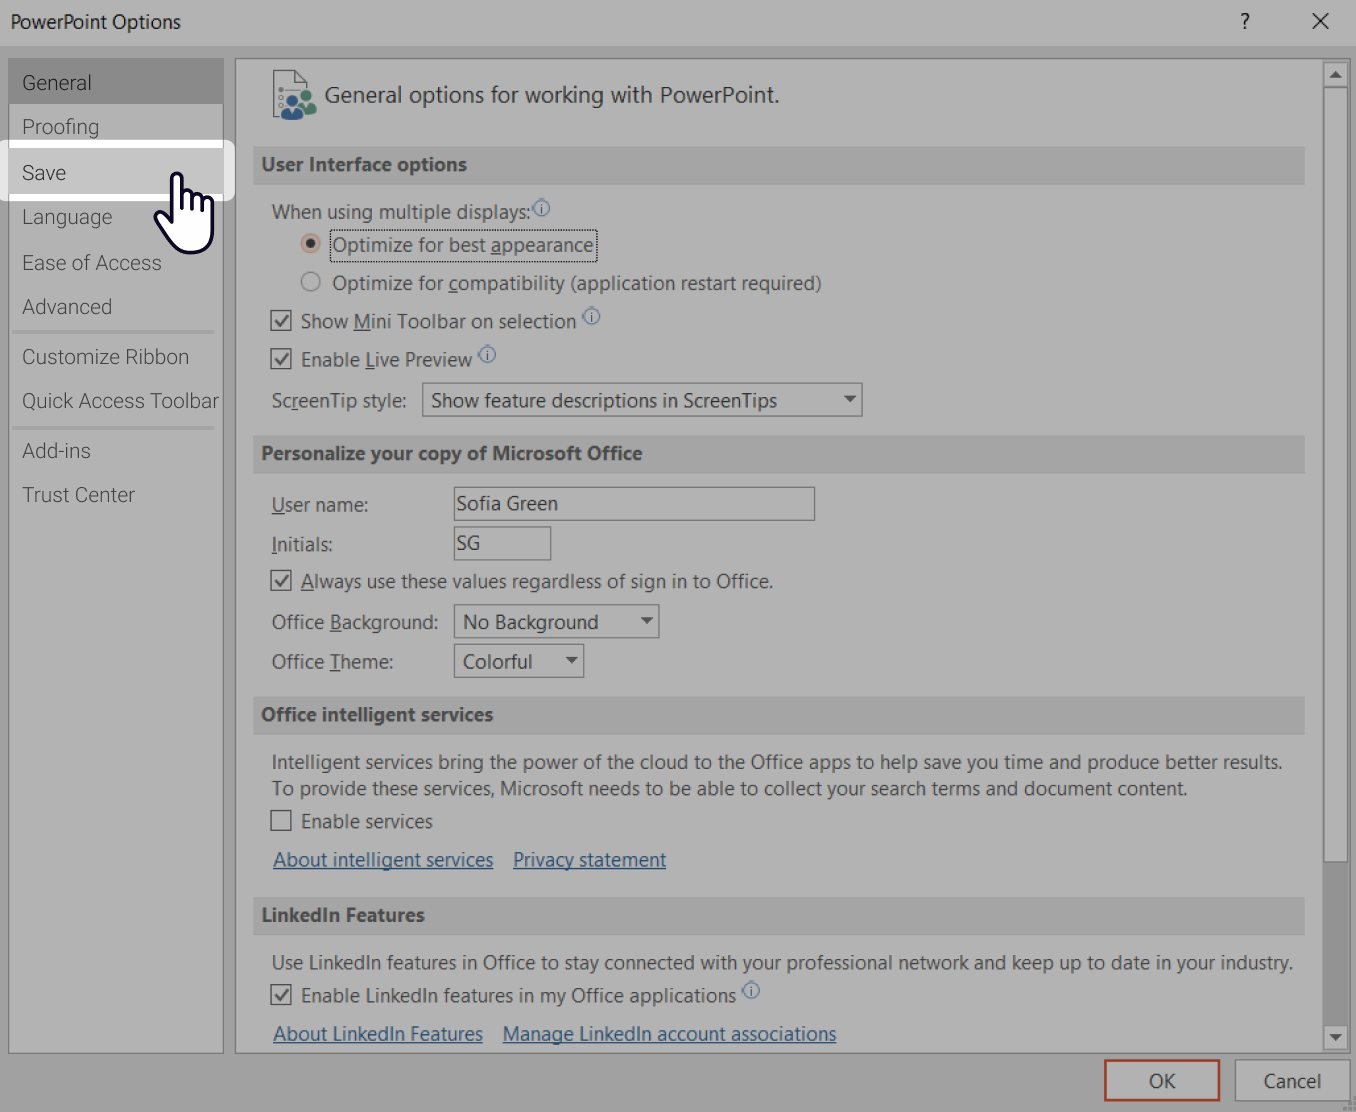Open the Save category
This screenshot has height=1112, width=1356.
tap(116, 172)
